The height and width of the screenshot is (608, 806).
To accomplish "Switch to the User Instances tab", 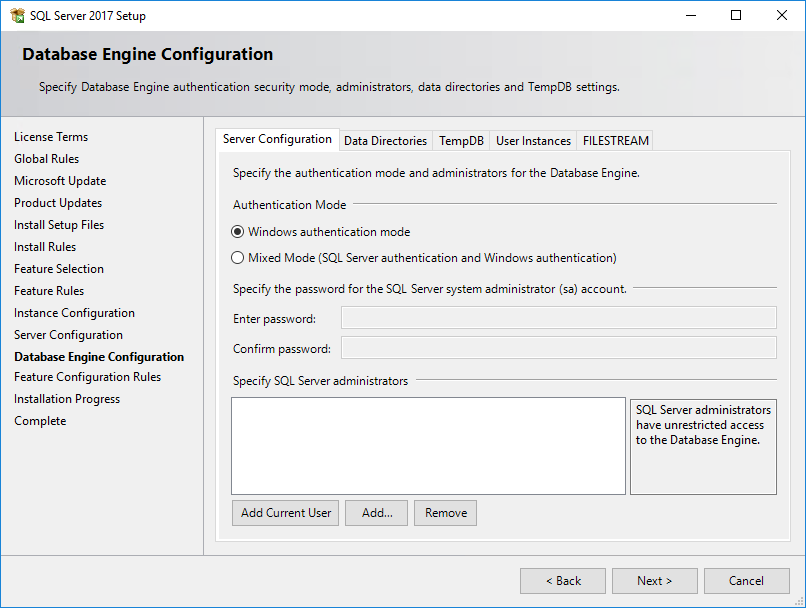I will (533, 141).
